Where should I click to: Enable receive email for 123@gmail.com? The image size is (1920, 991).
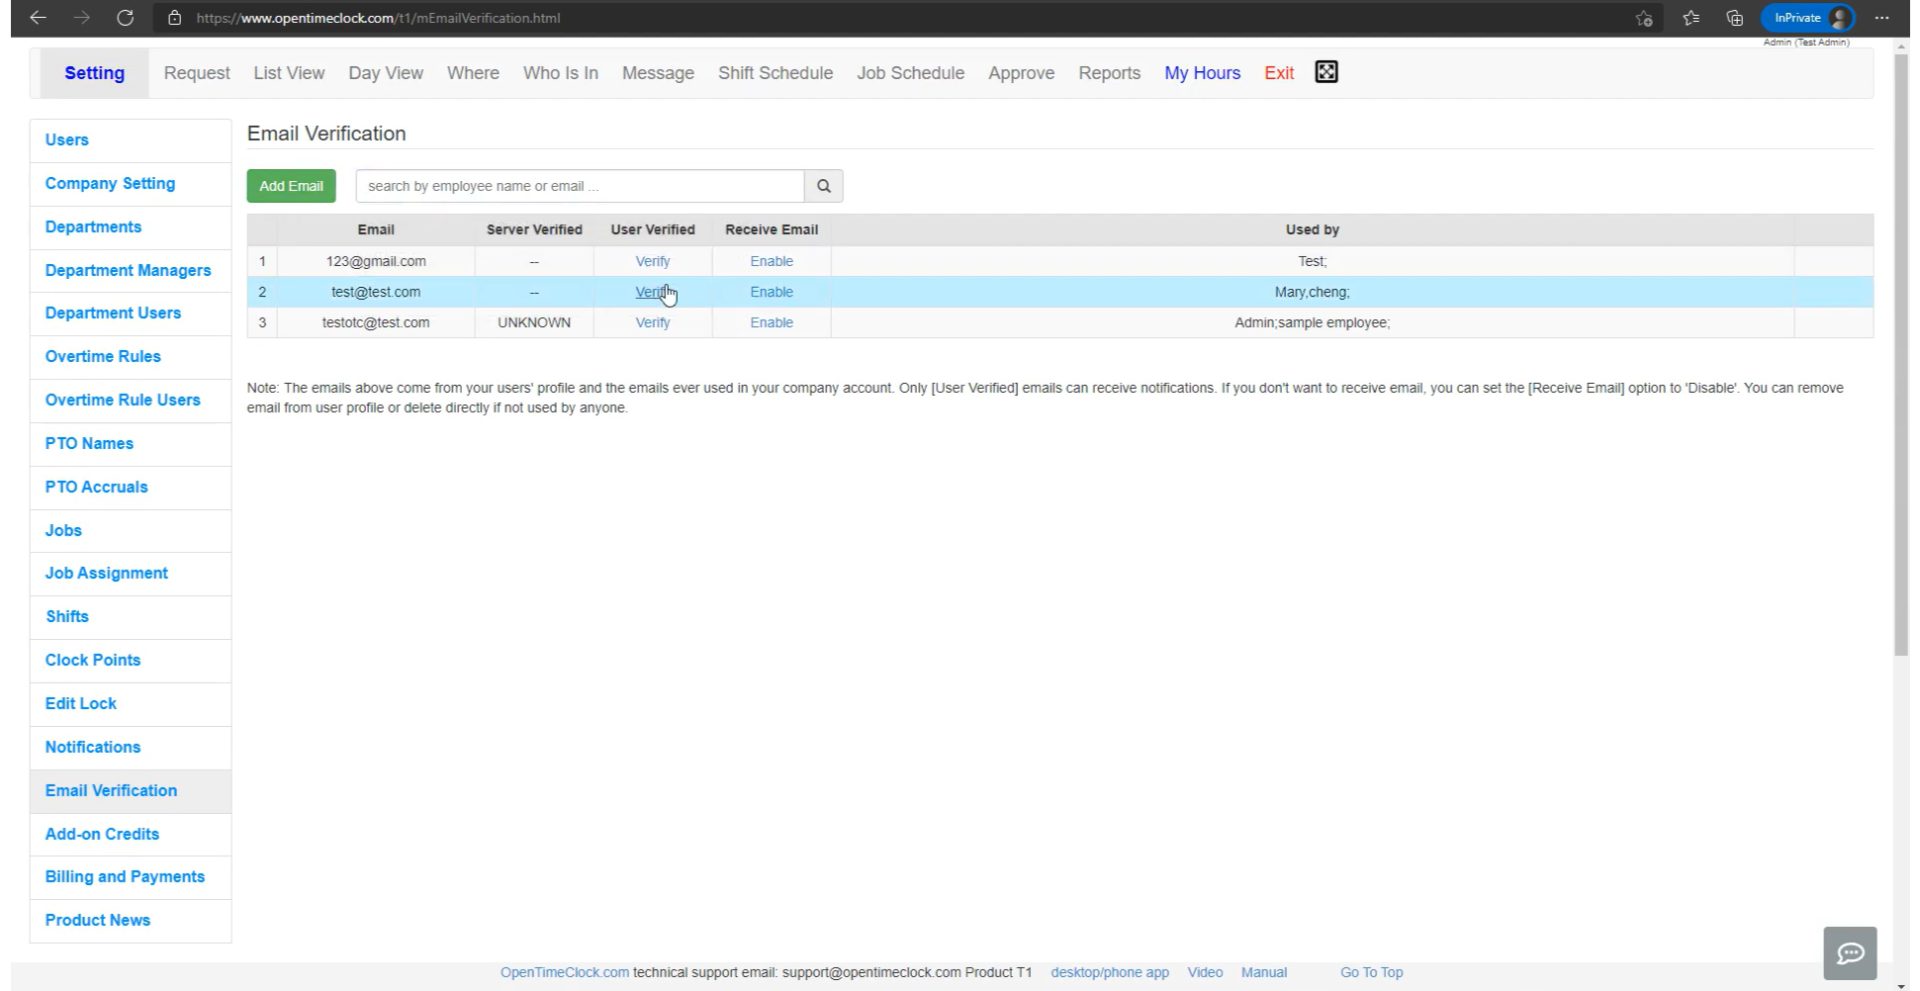pyautogui.click(x=770, y=261)
